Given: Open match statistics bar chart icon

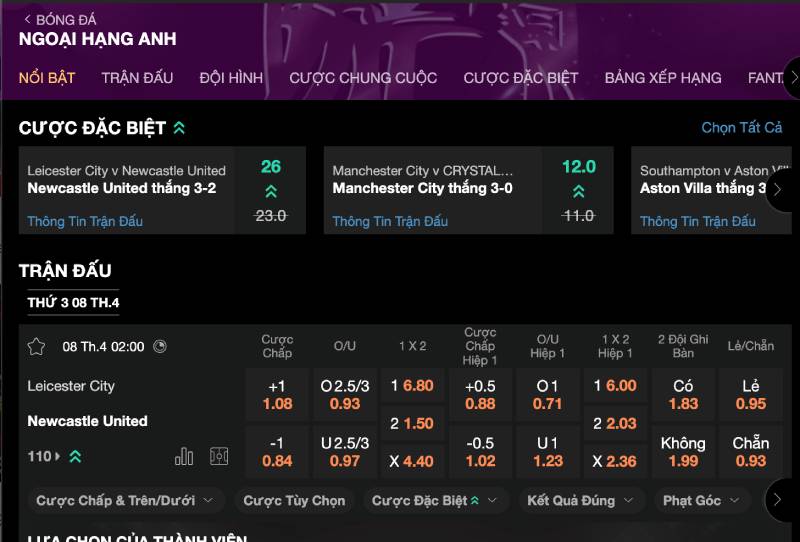Looking at the screenshot, I should point(184,456).
